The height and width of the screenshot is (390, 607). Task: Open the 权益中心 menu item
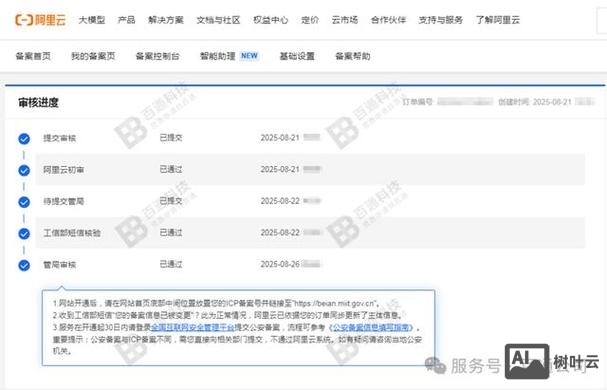pos(271,20)
